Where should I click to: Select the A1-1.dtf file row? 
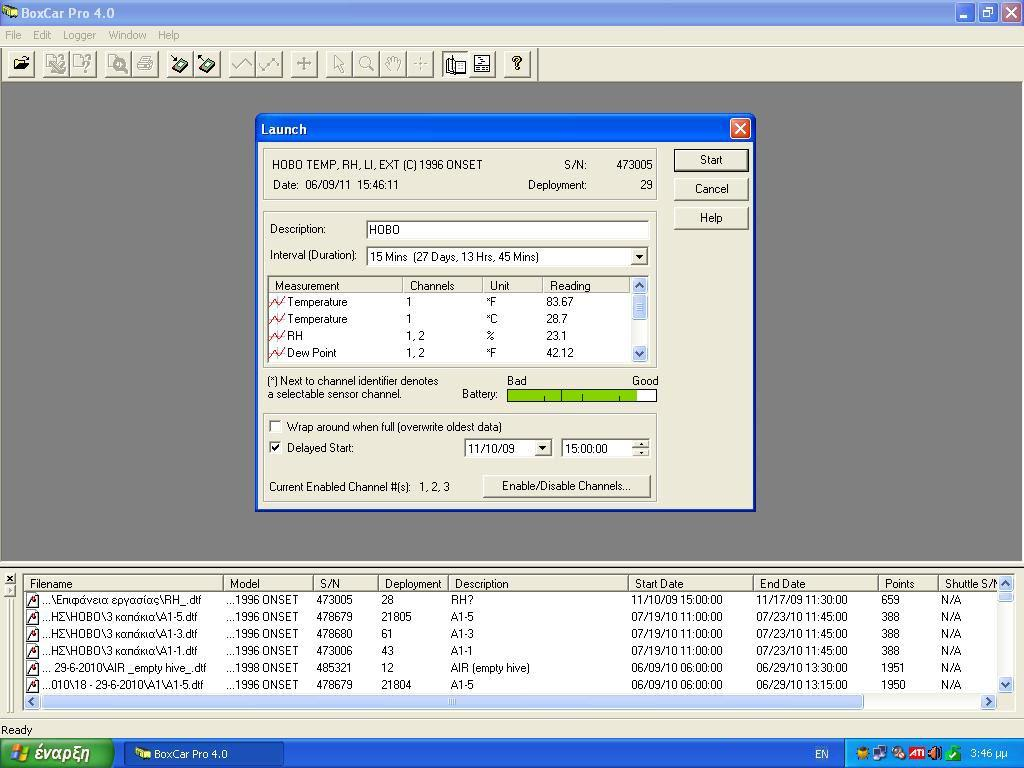coord(511,651)
